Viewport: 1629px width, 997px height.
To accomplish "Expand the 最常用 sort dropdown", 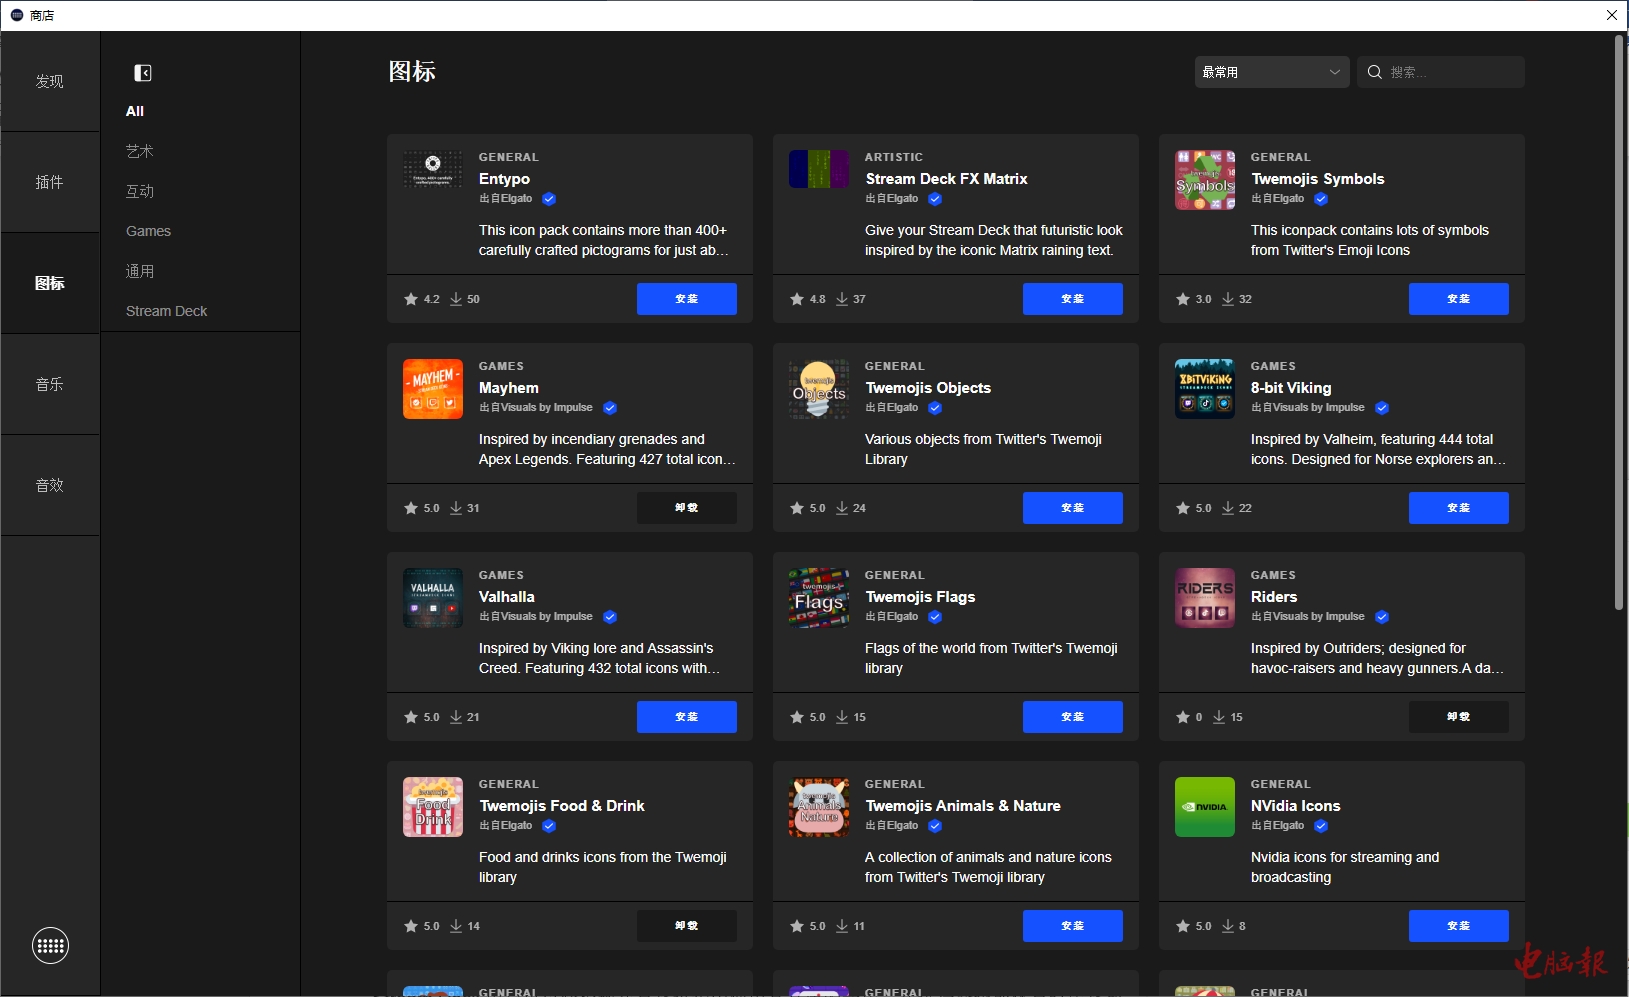I will [1271, 72].
